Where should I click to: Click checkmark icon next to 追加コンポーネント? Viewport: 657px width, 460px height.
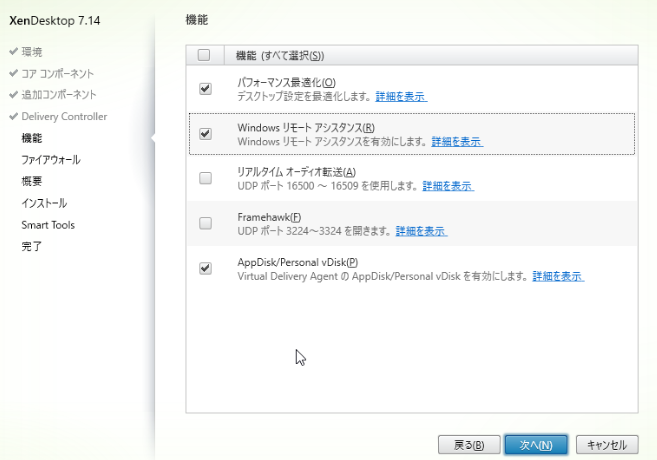pos(13,94)
